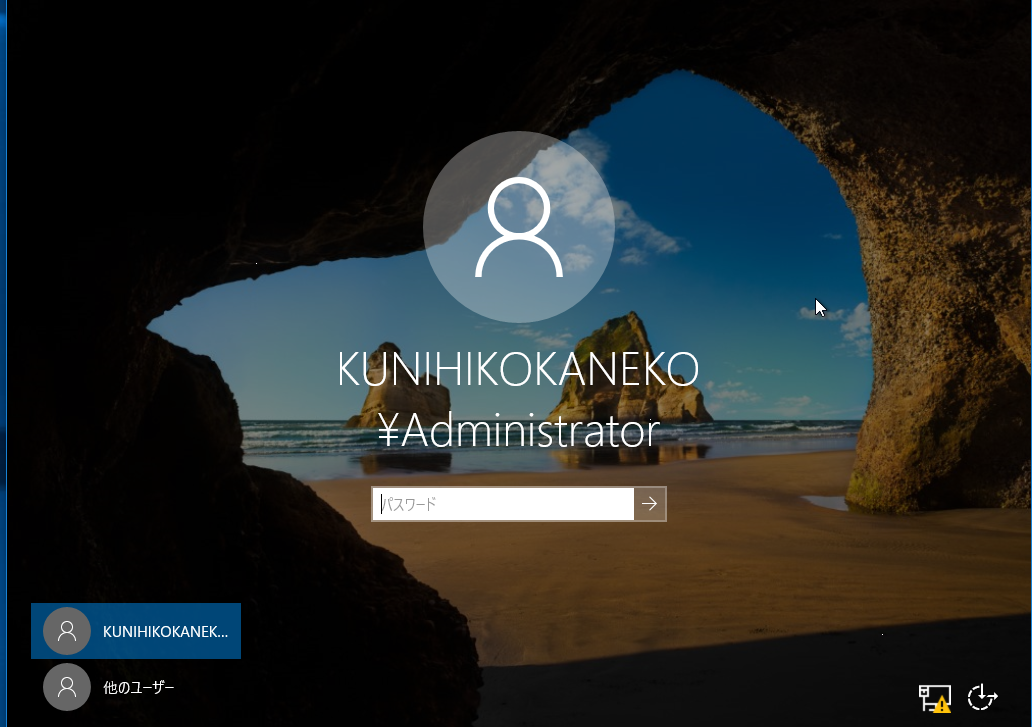Open the network status icon with warning

coord(935,698)
